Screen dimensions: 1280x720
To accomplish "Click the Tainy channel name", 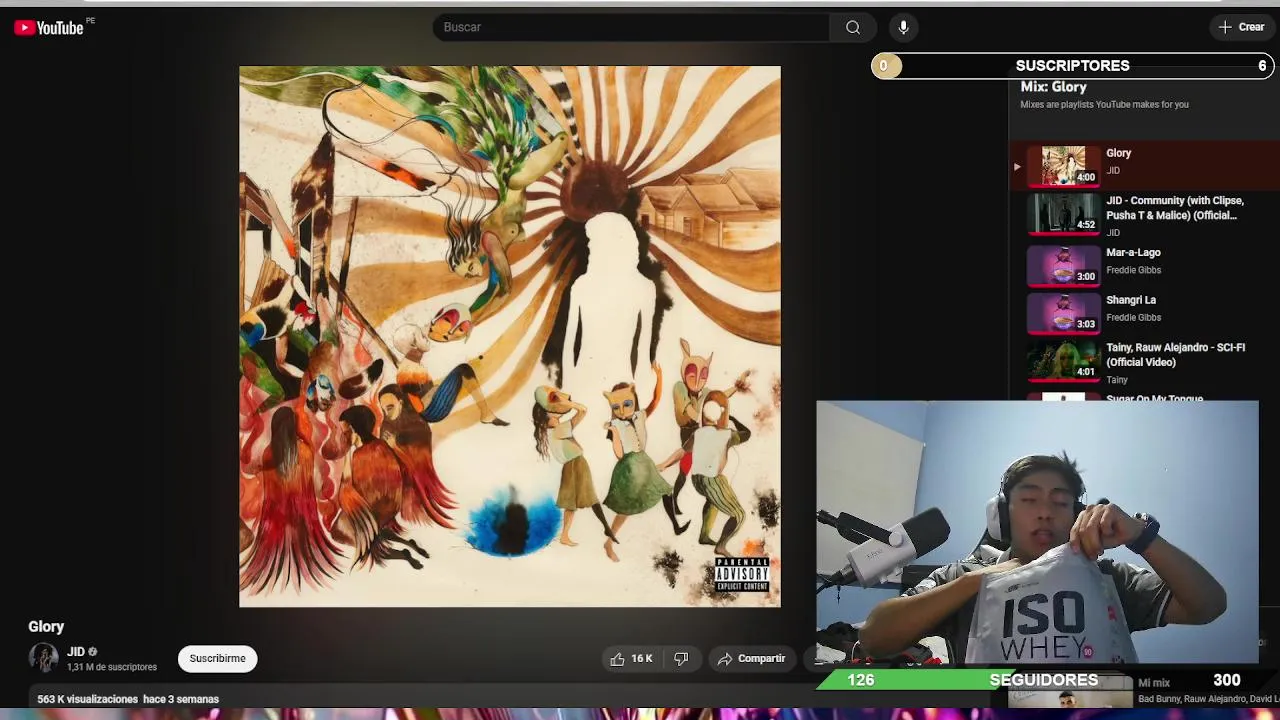I will pyautogui.click(x=1117, y=380).
